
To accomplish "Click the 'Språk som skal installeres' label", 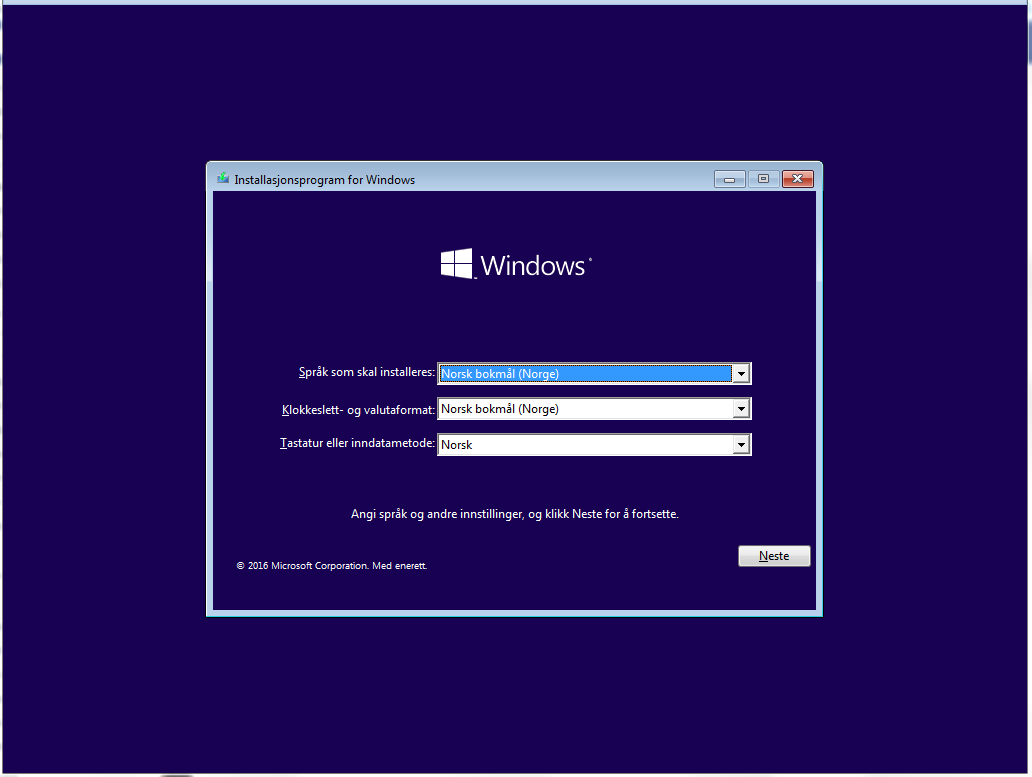I will pos(367,372).
